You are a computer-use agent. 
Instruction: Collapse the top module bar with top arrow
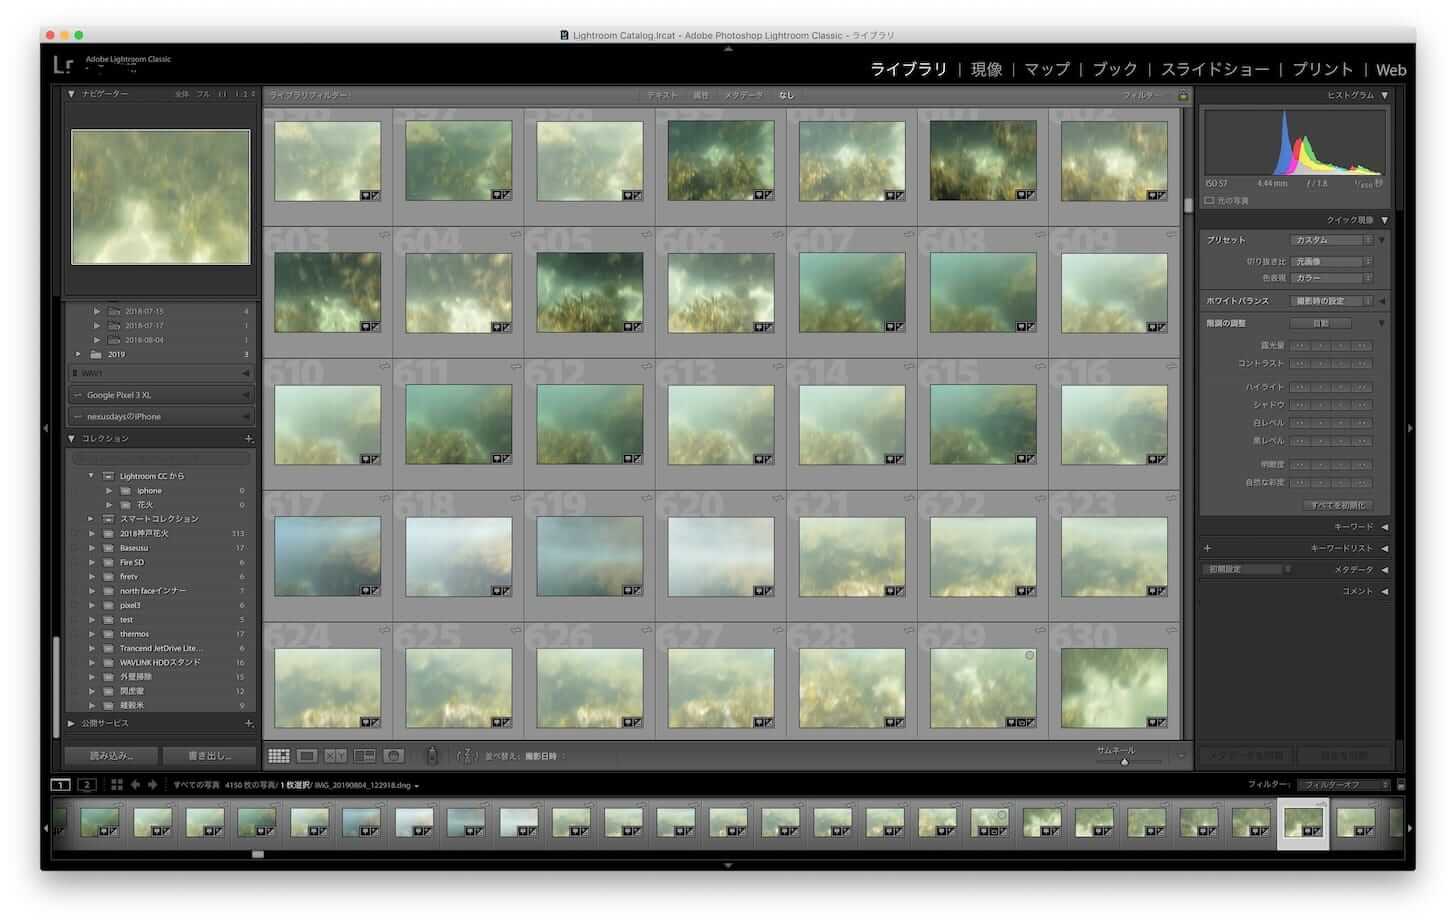click(728, 48)
